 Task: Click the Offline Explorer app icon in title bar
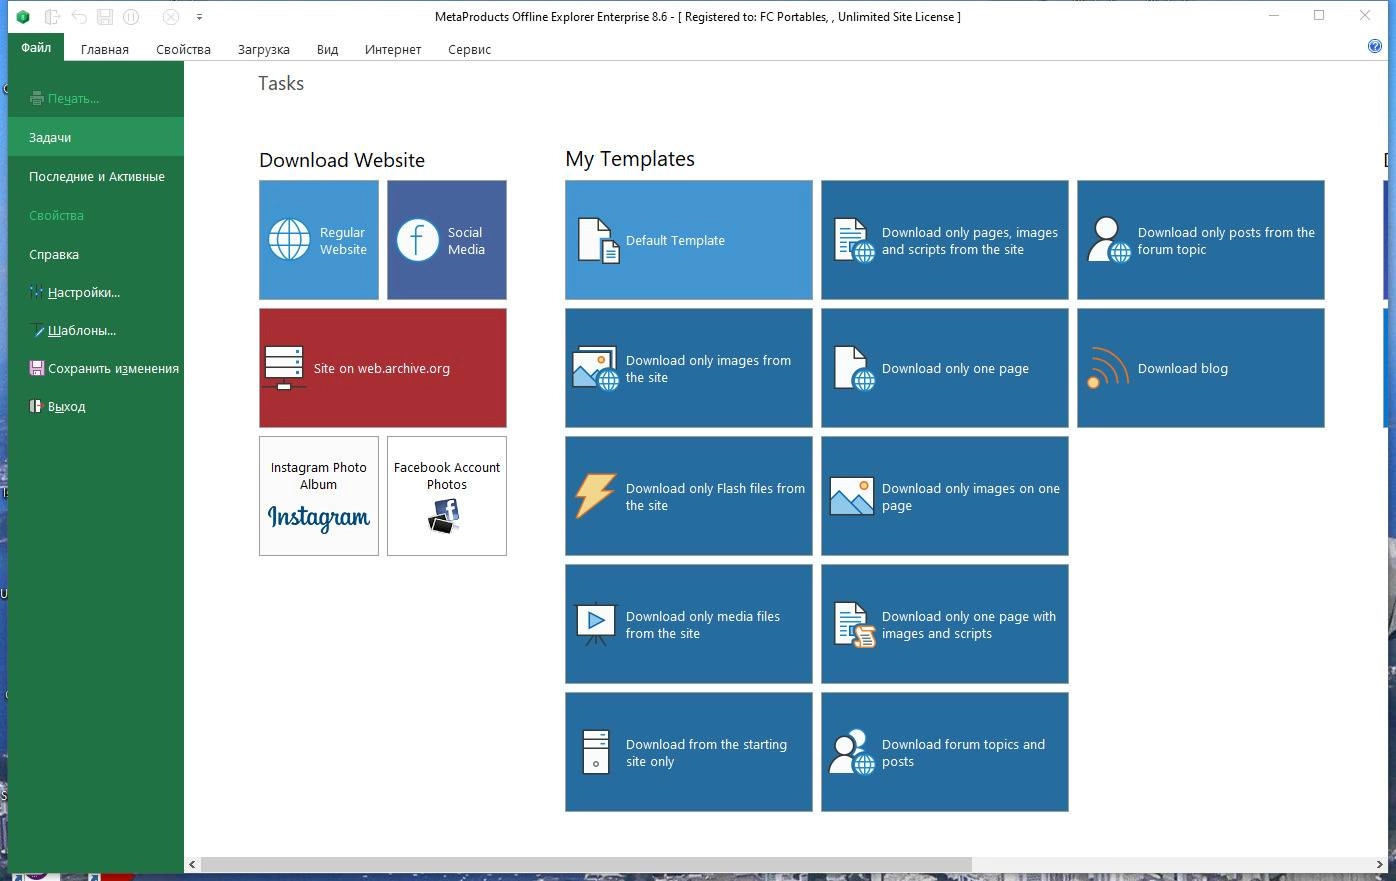pyautogui.click(x=23, y=17)
